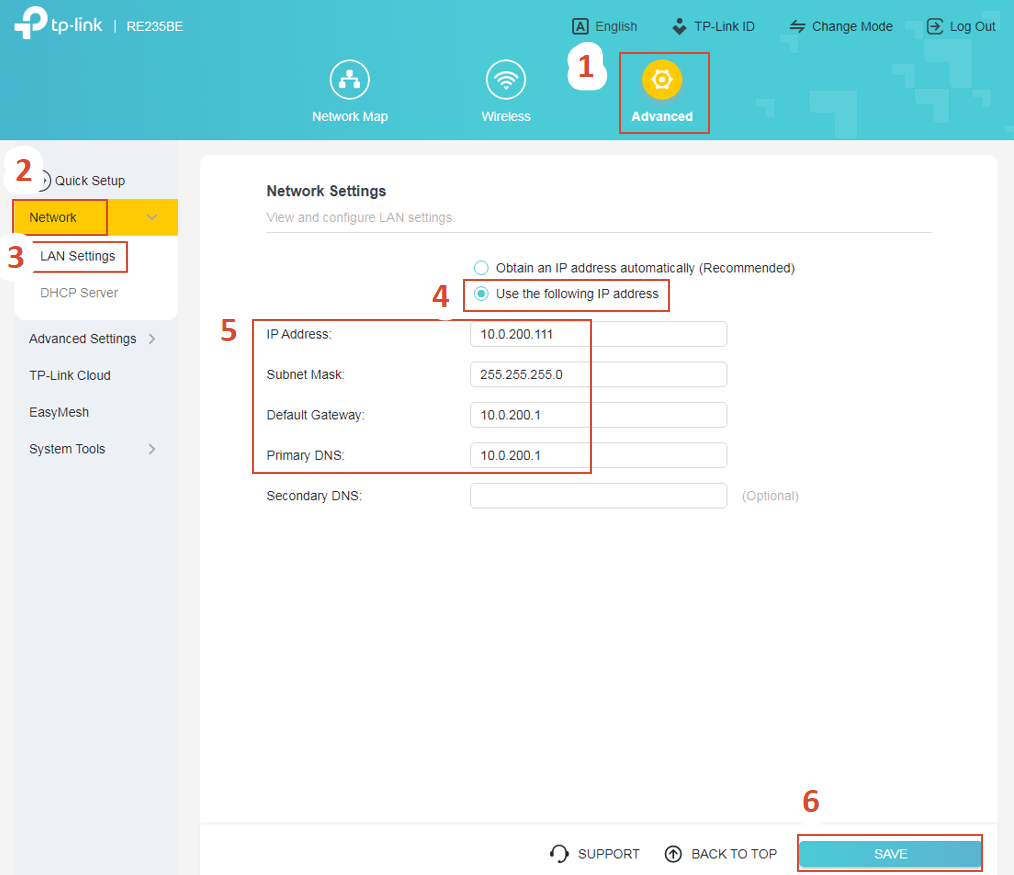The image size is (1014, 875).
Task: Open the Network Map icon
Action: (349, 80)
